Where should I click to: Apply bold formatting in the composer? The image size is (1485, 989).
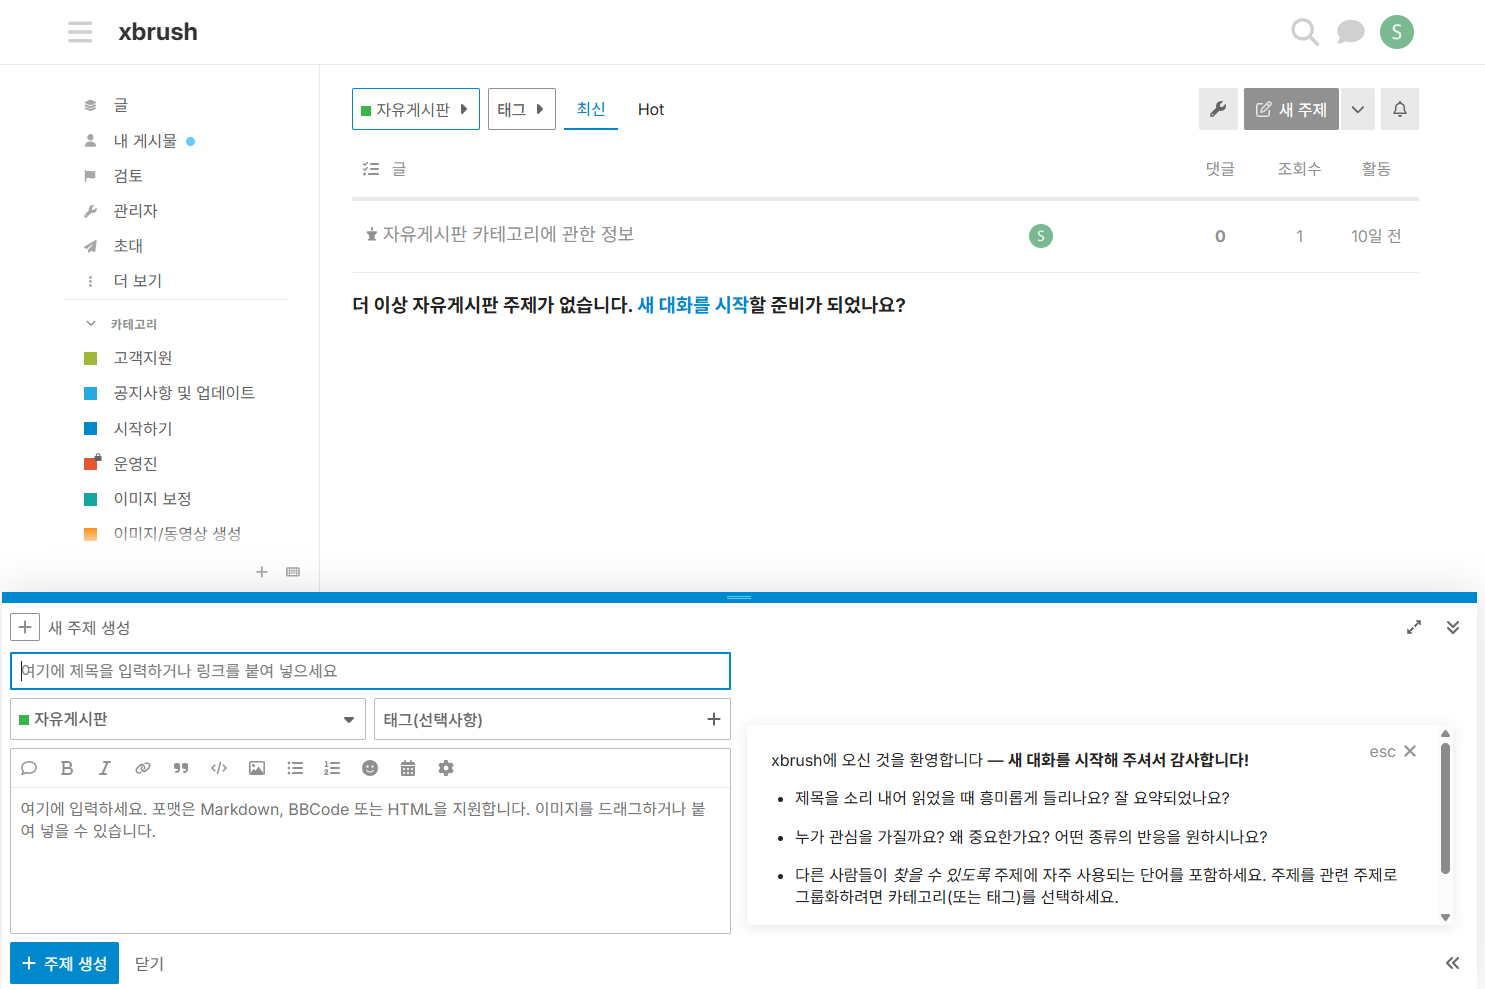click(67, 767)
